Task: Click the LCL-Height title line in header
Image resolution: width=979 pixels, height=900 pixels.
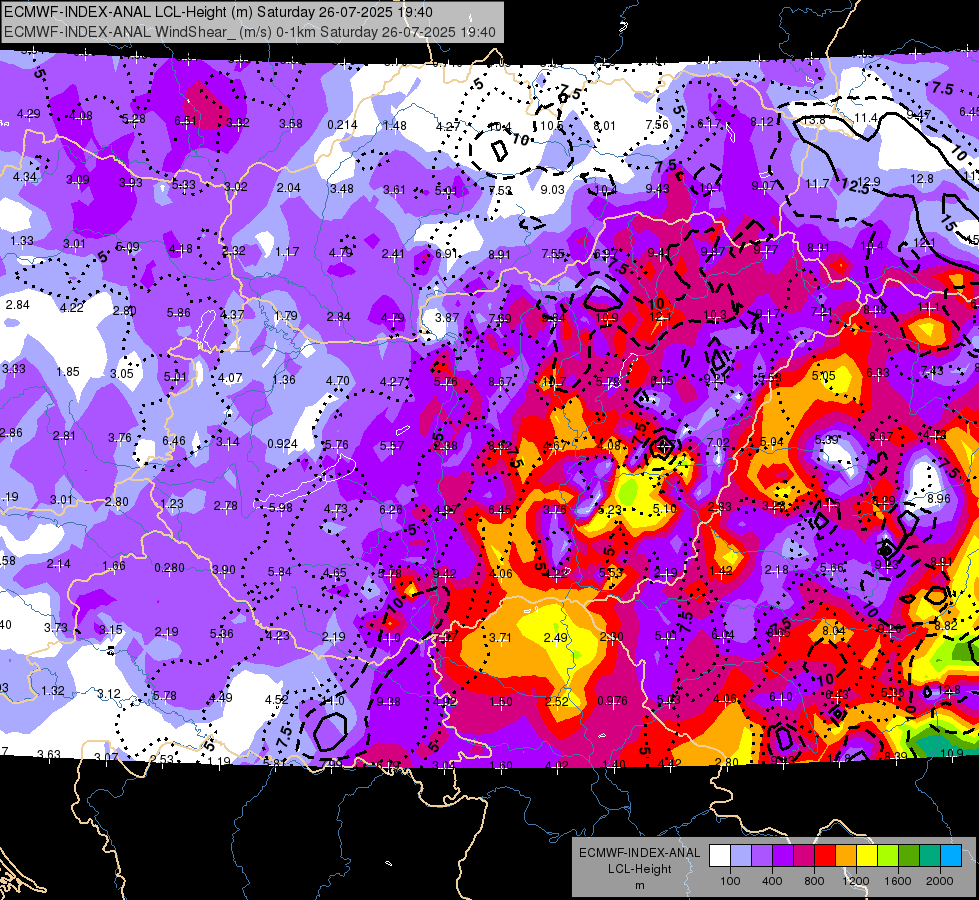Action: tap(219, 12)
